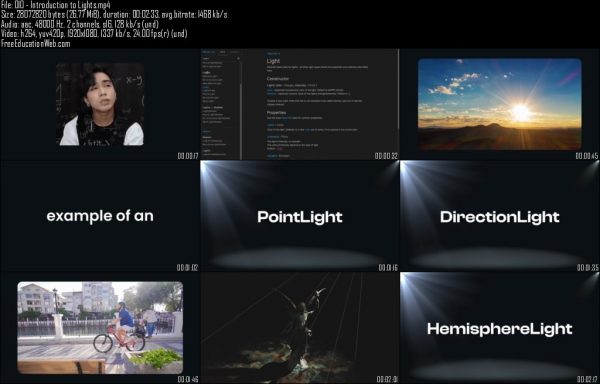The image size is (600, 384).
Task: Open the sunset landscape thumbnail
Action: pos(500,104)
